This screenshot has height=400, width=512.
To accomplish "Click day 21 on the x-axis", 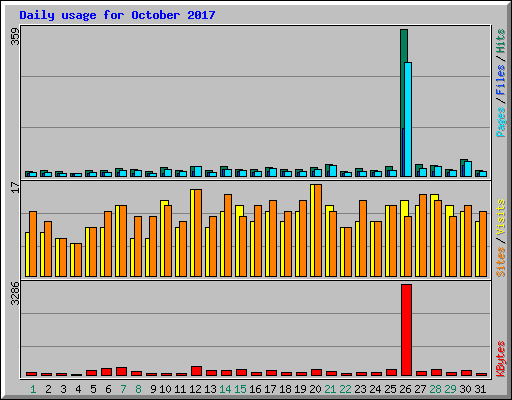I will [x=330, y=389].
